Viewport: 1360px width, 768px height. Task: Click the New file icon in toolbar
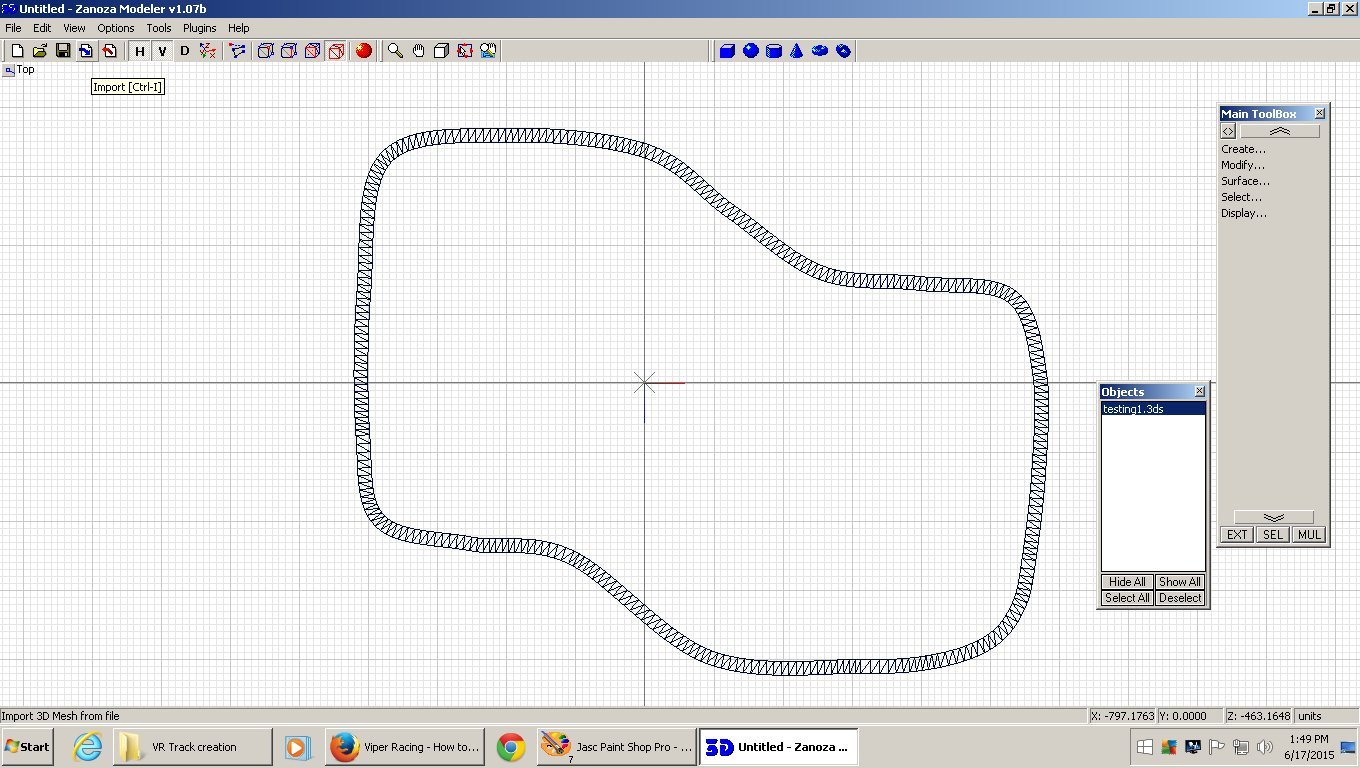pos(17,51)
